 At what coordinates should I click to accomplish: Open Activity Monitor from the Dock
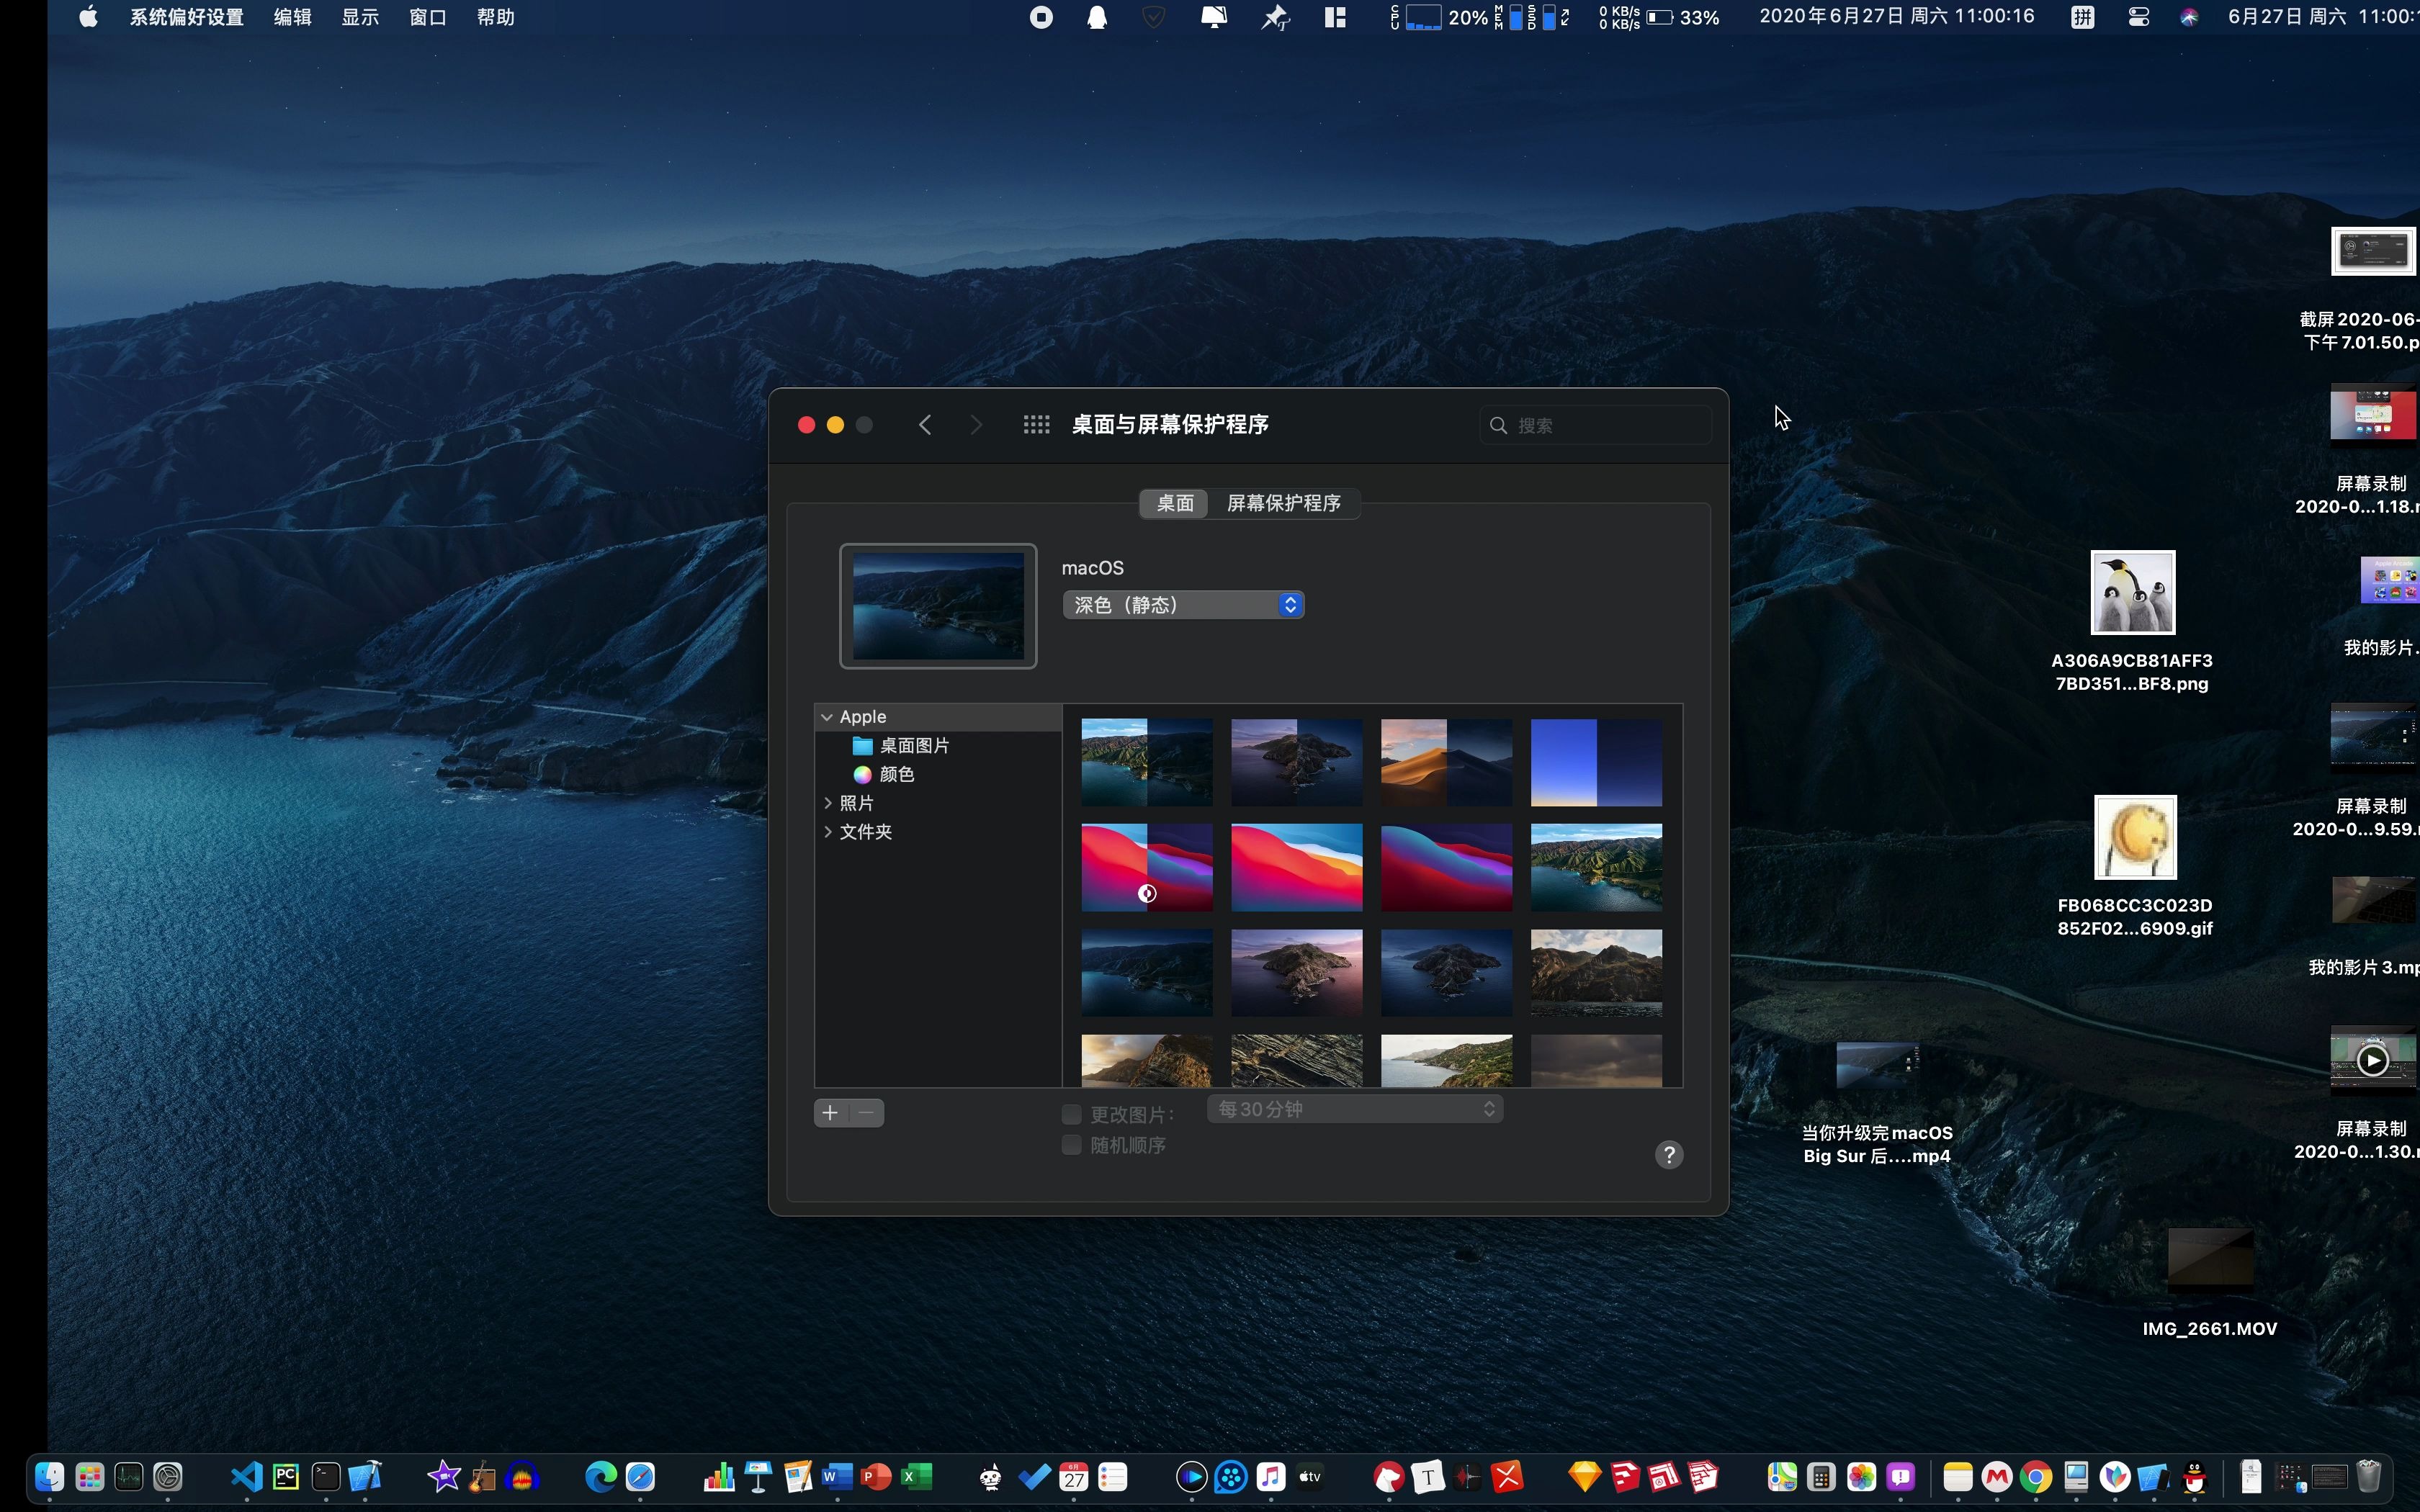[128, 1476]
